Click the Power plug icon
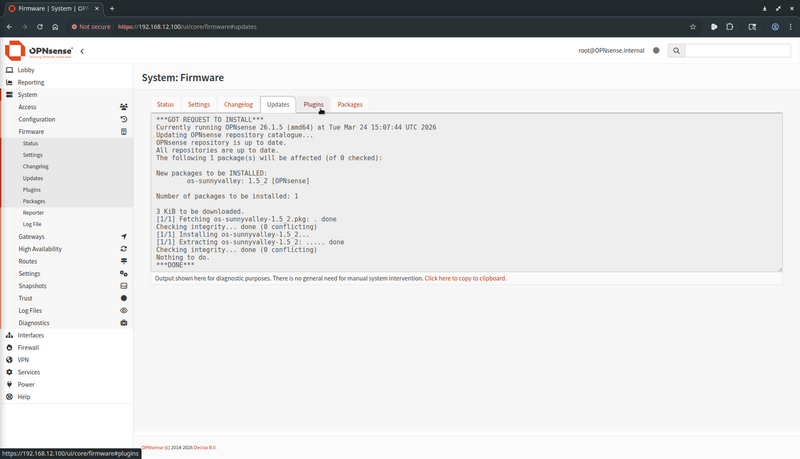800x459 pixels. coord(9,385)
